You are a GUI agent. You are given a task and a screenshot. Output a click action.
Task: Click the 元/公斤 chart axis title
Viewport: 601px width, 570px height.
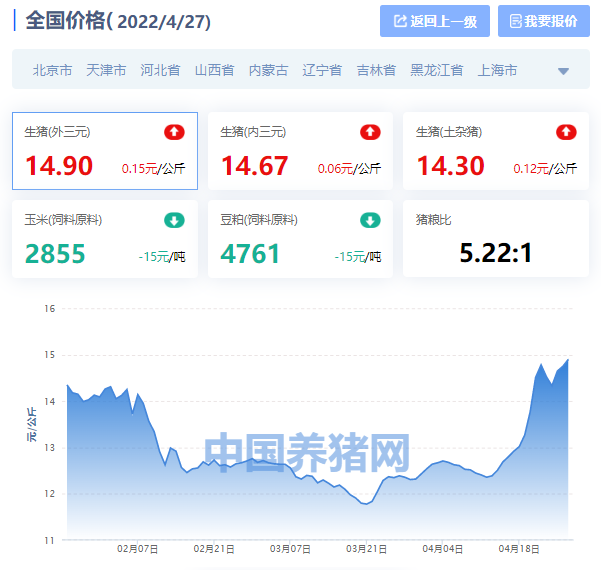pos(32,424)
